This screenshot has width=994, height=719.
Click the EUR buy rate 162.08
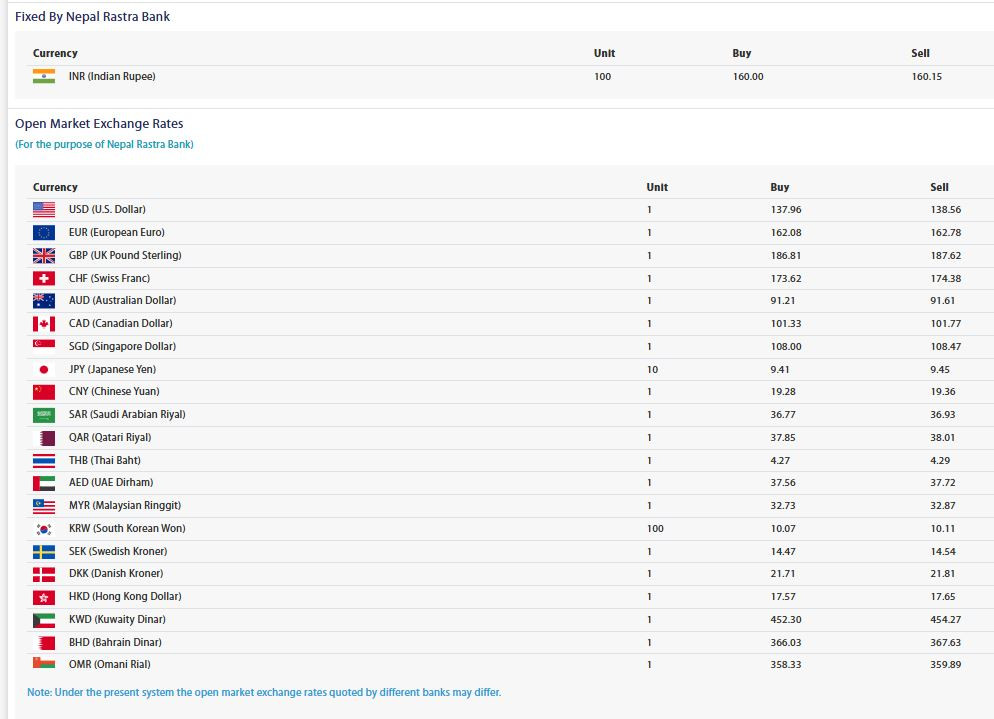point(786,233)
